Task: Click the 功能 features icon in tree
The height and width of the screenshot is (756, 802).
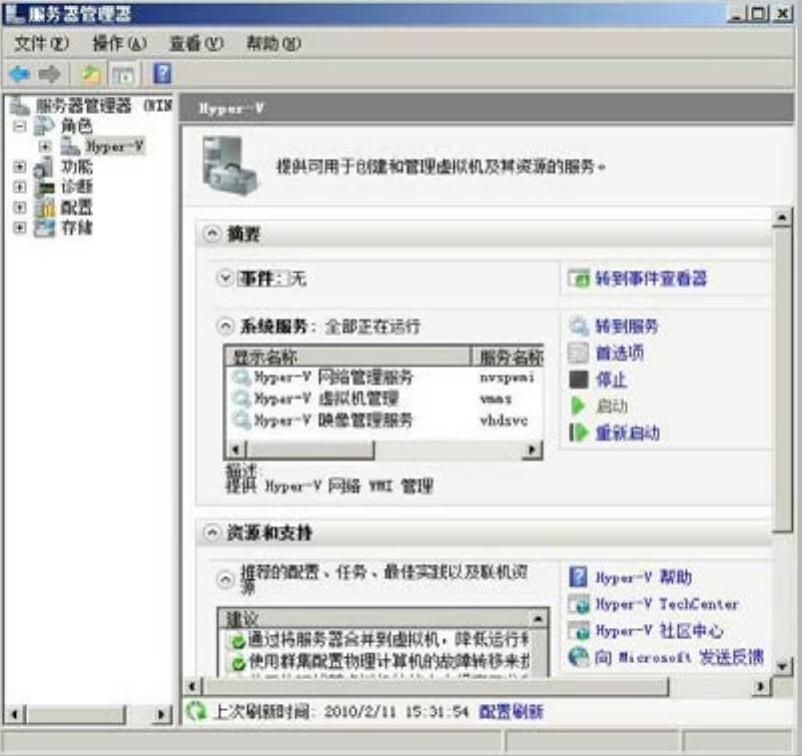Action: tap(43, 167)
